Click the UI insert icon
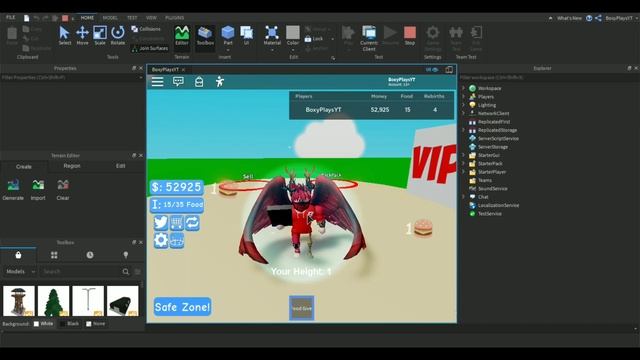Image resolution: width=640 pixels, height=360 pixels. (247, 36)
